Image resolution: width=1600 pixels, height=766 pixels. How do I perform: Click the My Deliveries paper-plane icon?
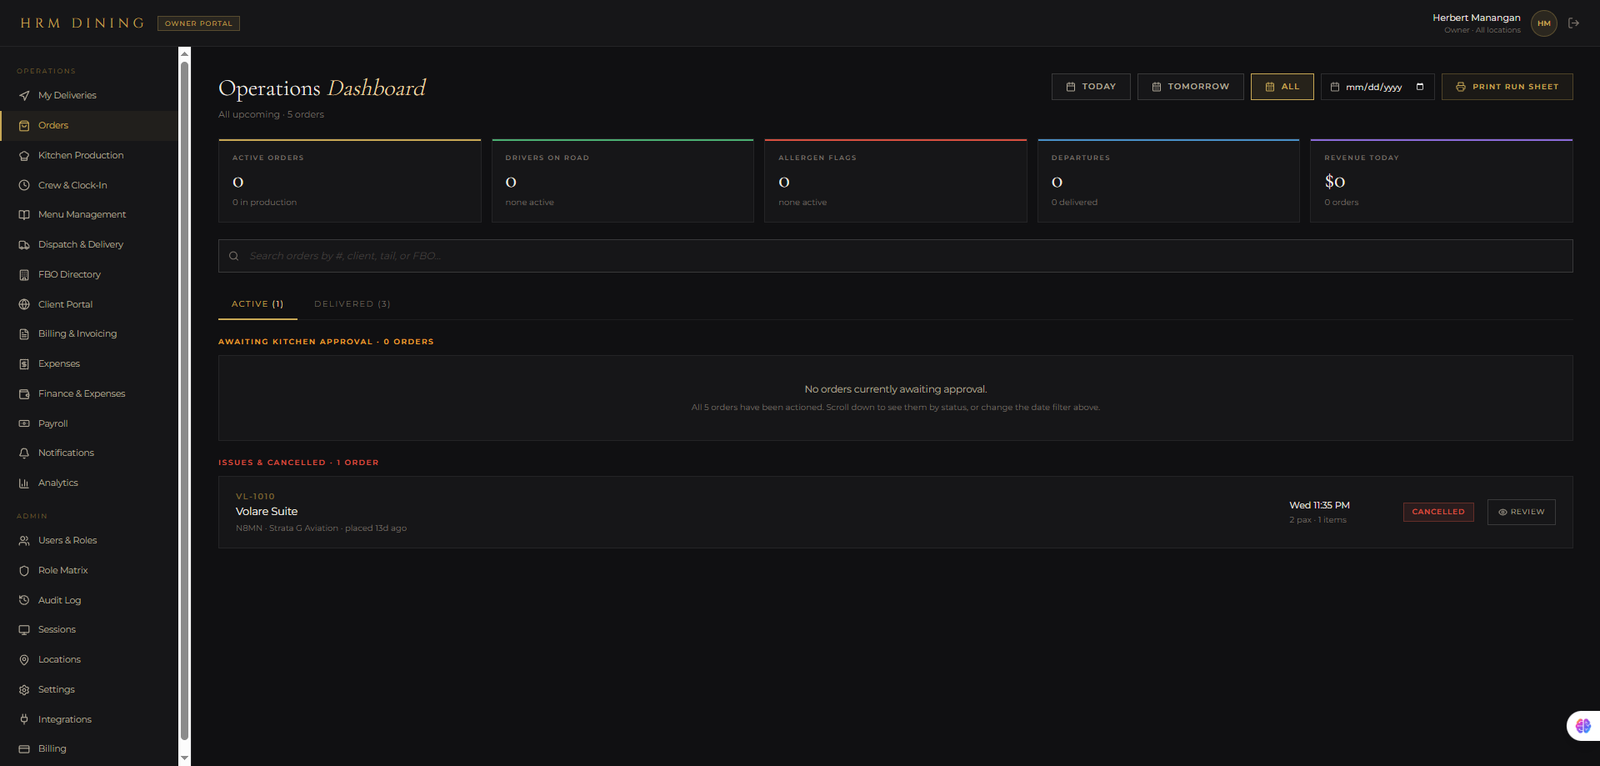pos(24,96)
